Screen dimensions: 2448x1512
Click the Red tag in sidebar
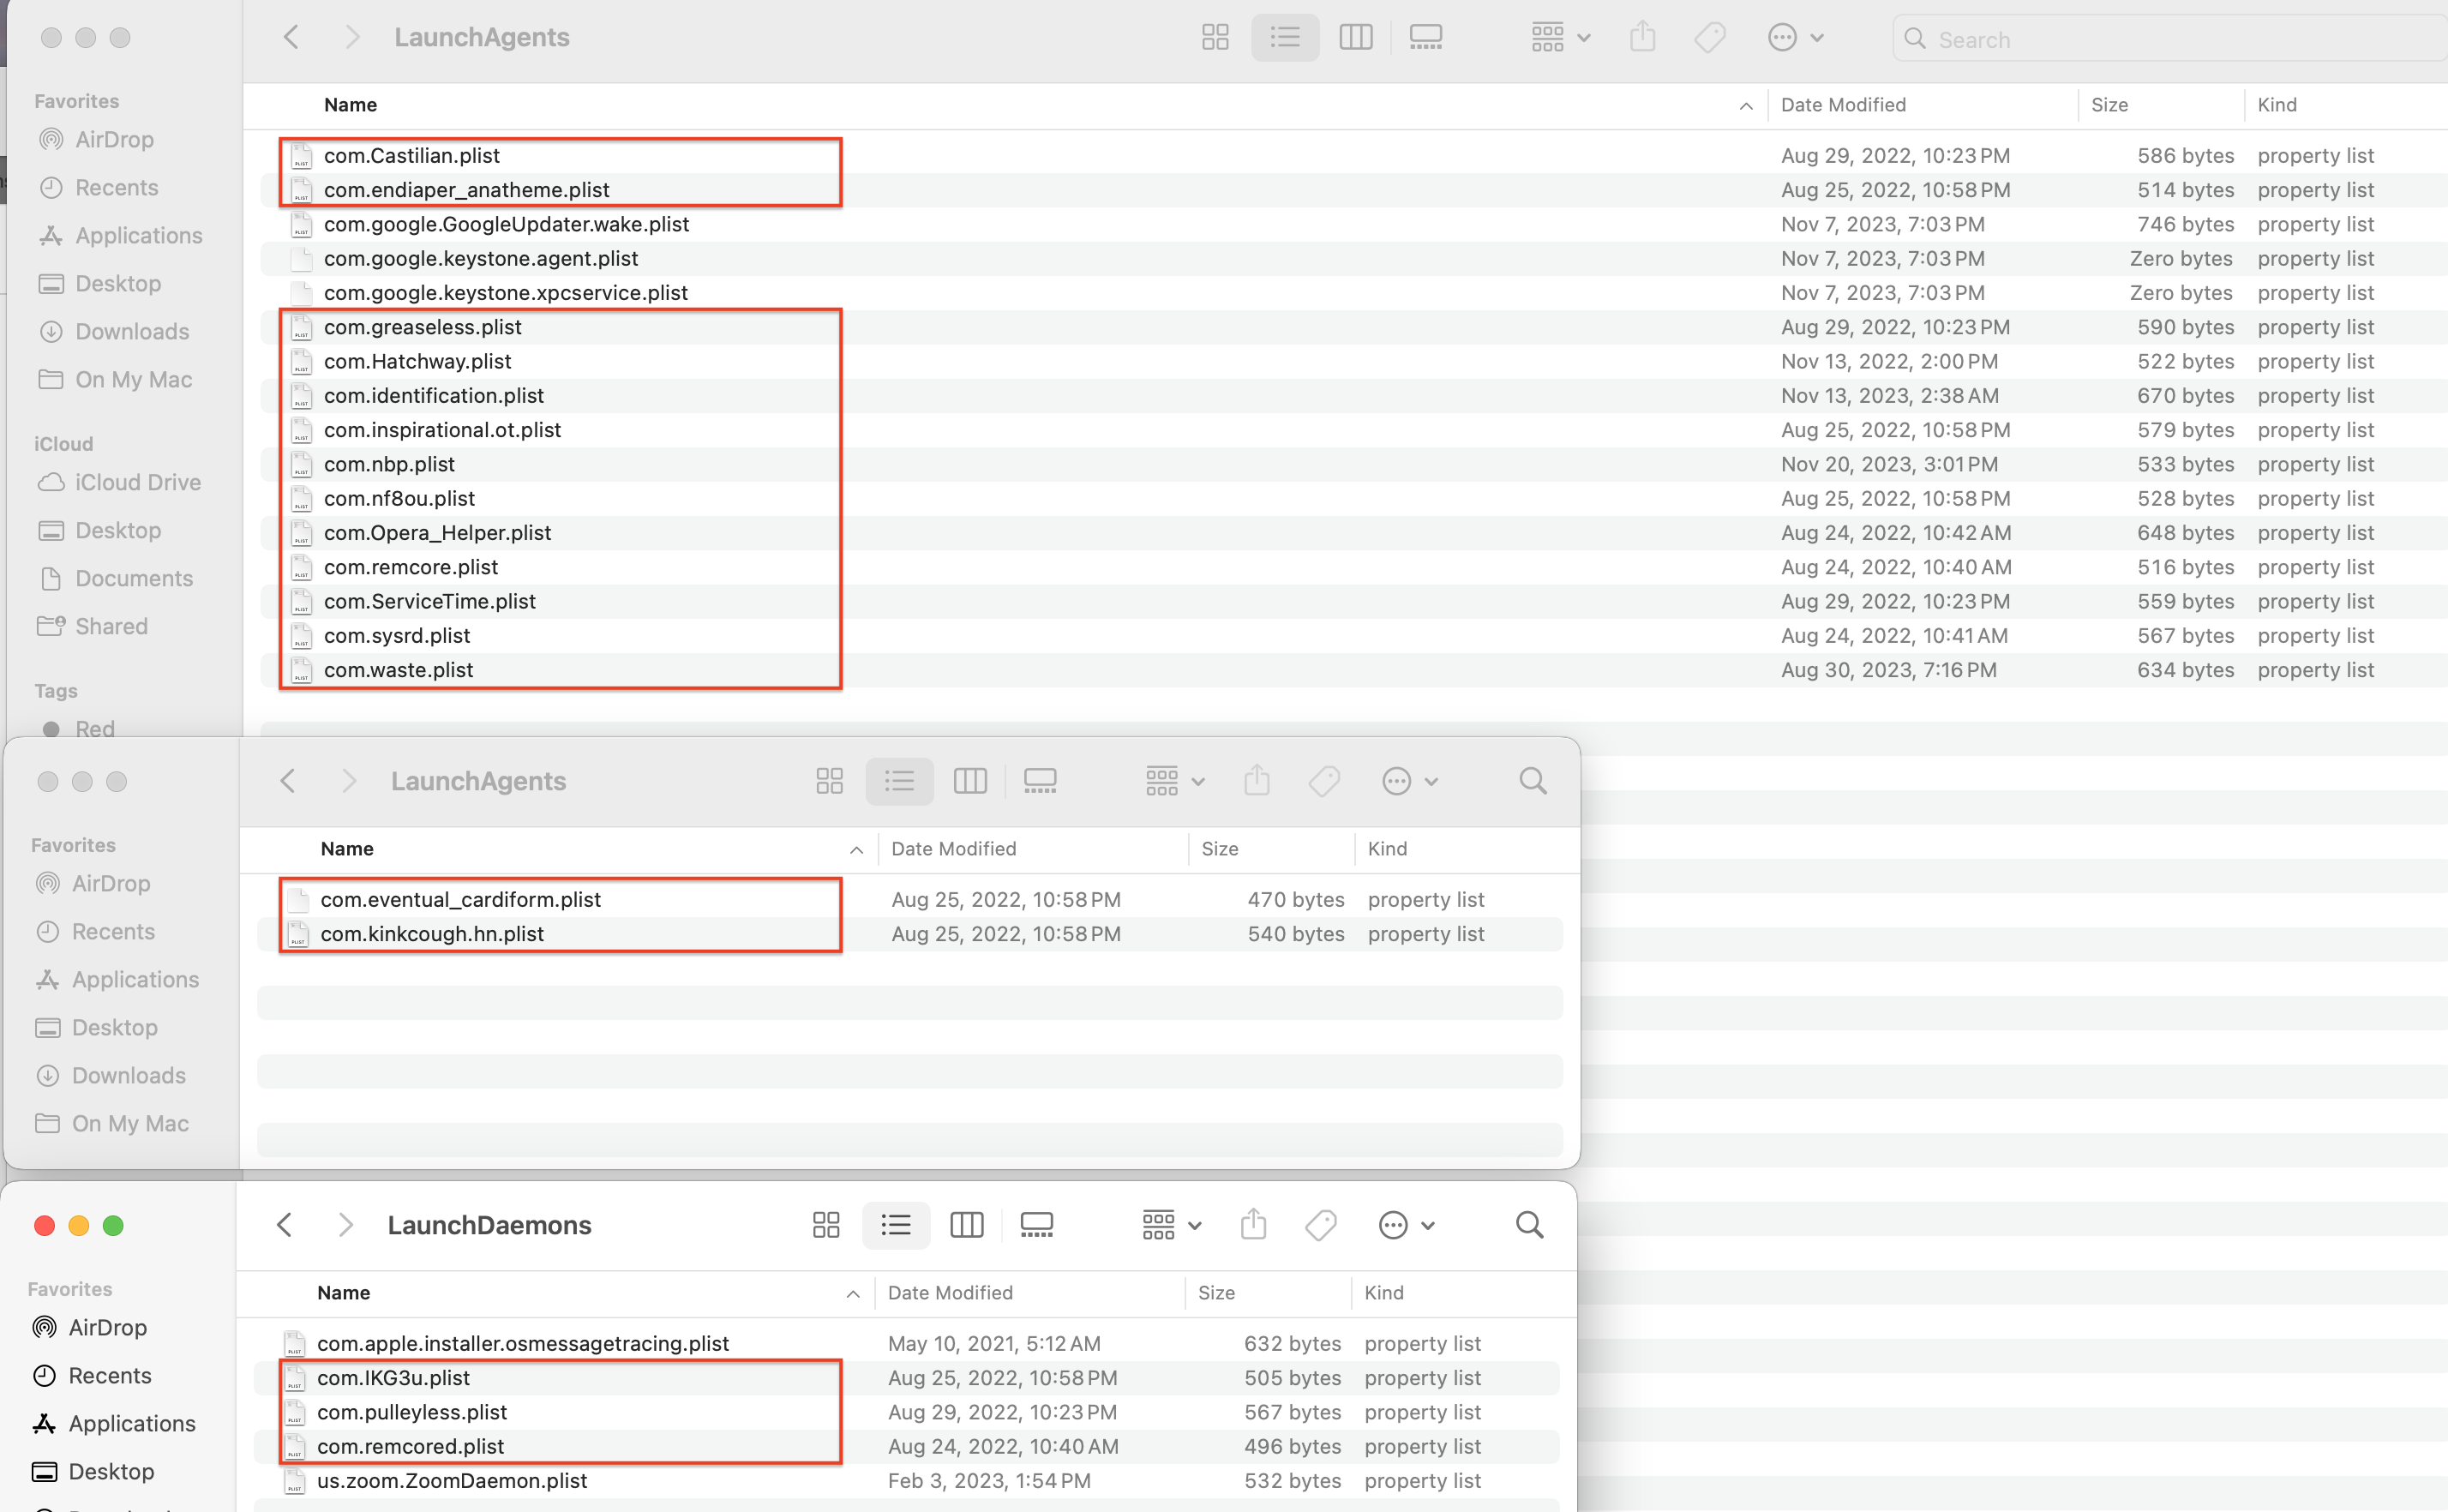tap(94, 729)
